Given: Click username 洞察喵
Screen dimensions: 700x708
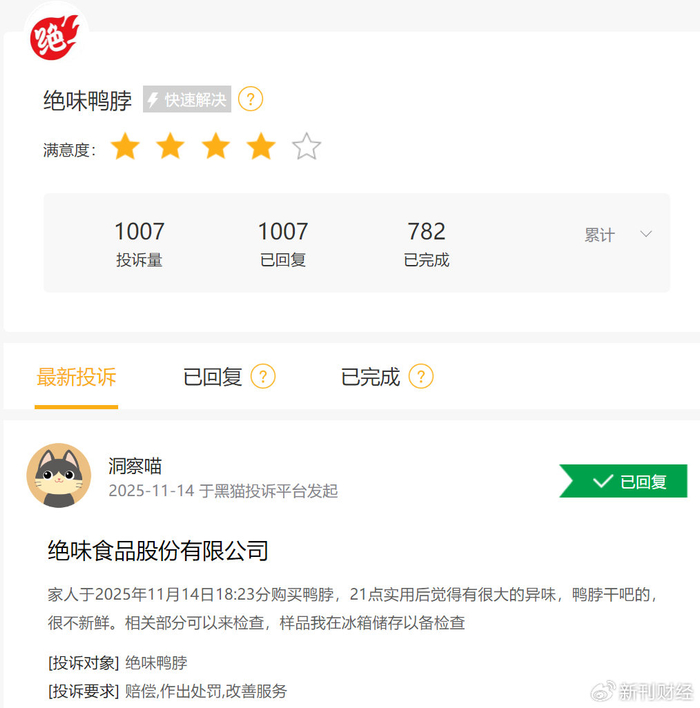Looking at the screenshot, I should tap(135, 466).
